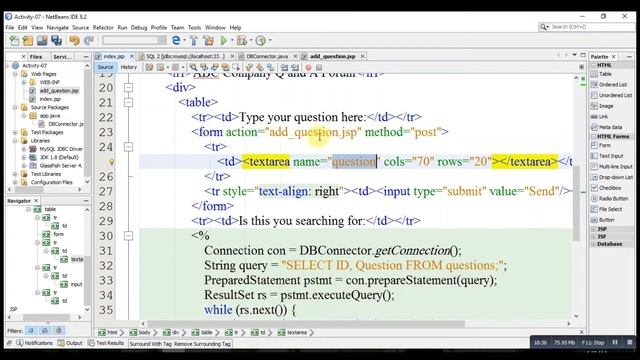This screenshot has width=640, height=360.
Task: Toggle the third Navigator filter button
Action: point(59,331)
